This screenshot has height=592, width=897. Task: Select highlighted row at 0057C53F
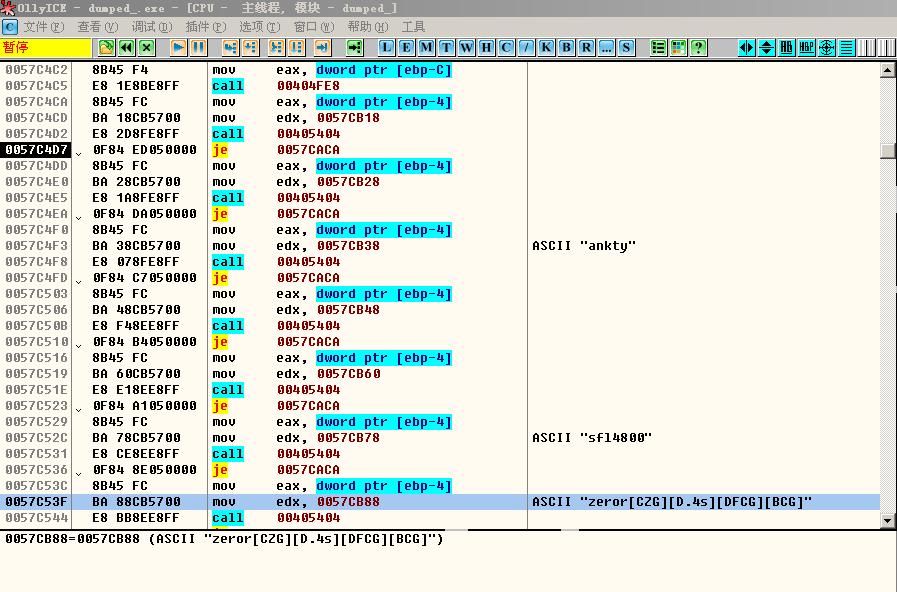click(x=439, y=502)
